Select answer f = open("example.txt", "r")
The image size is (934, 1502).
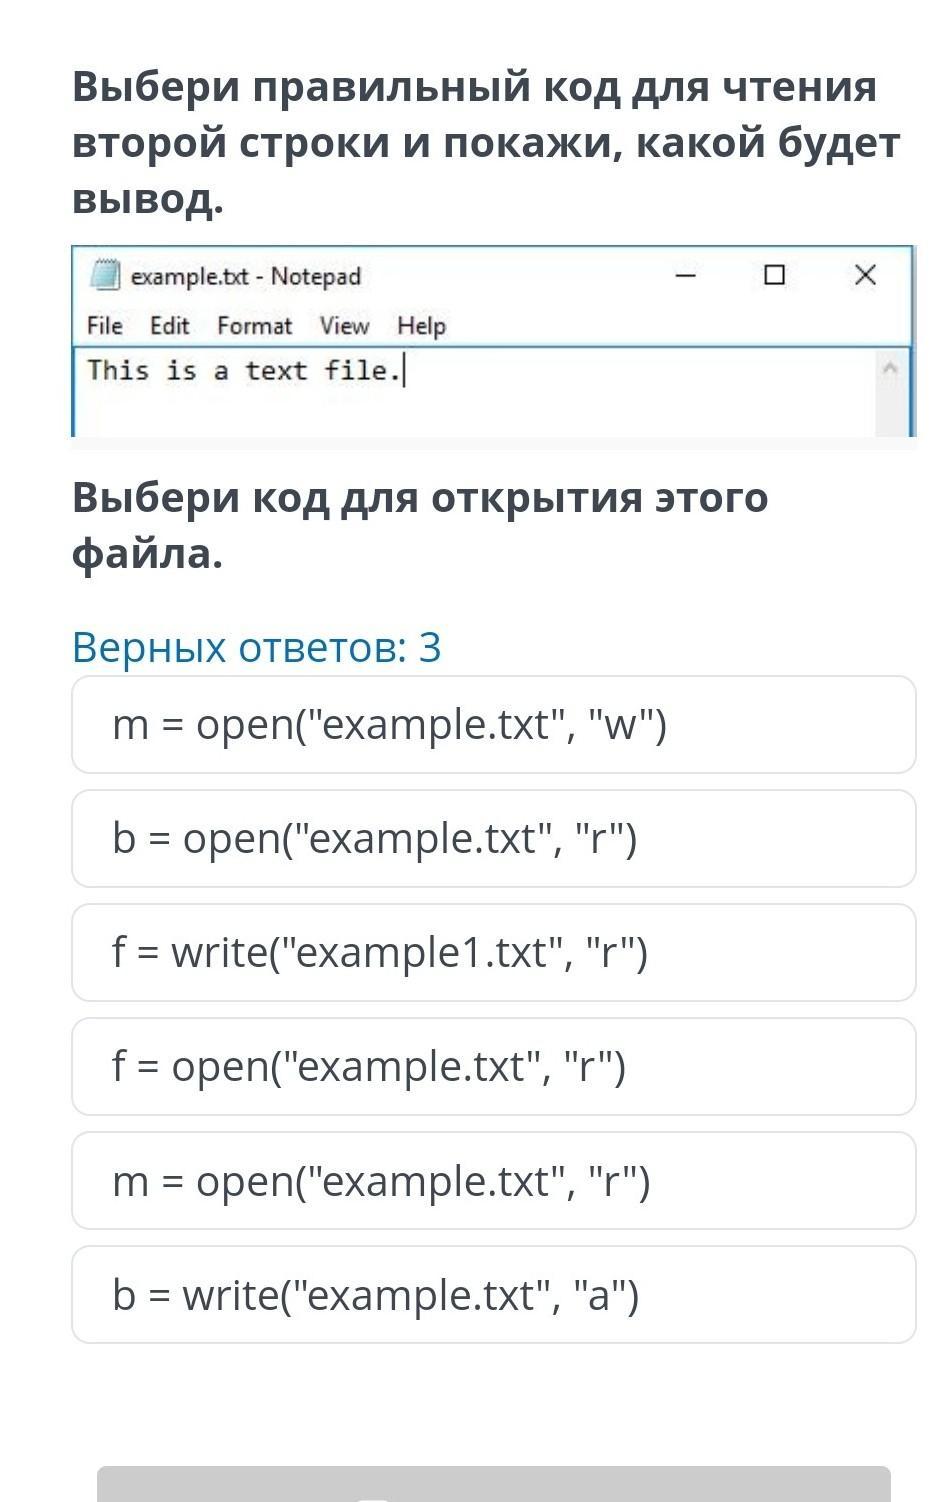494,1067
